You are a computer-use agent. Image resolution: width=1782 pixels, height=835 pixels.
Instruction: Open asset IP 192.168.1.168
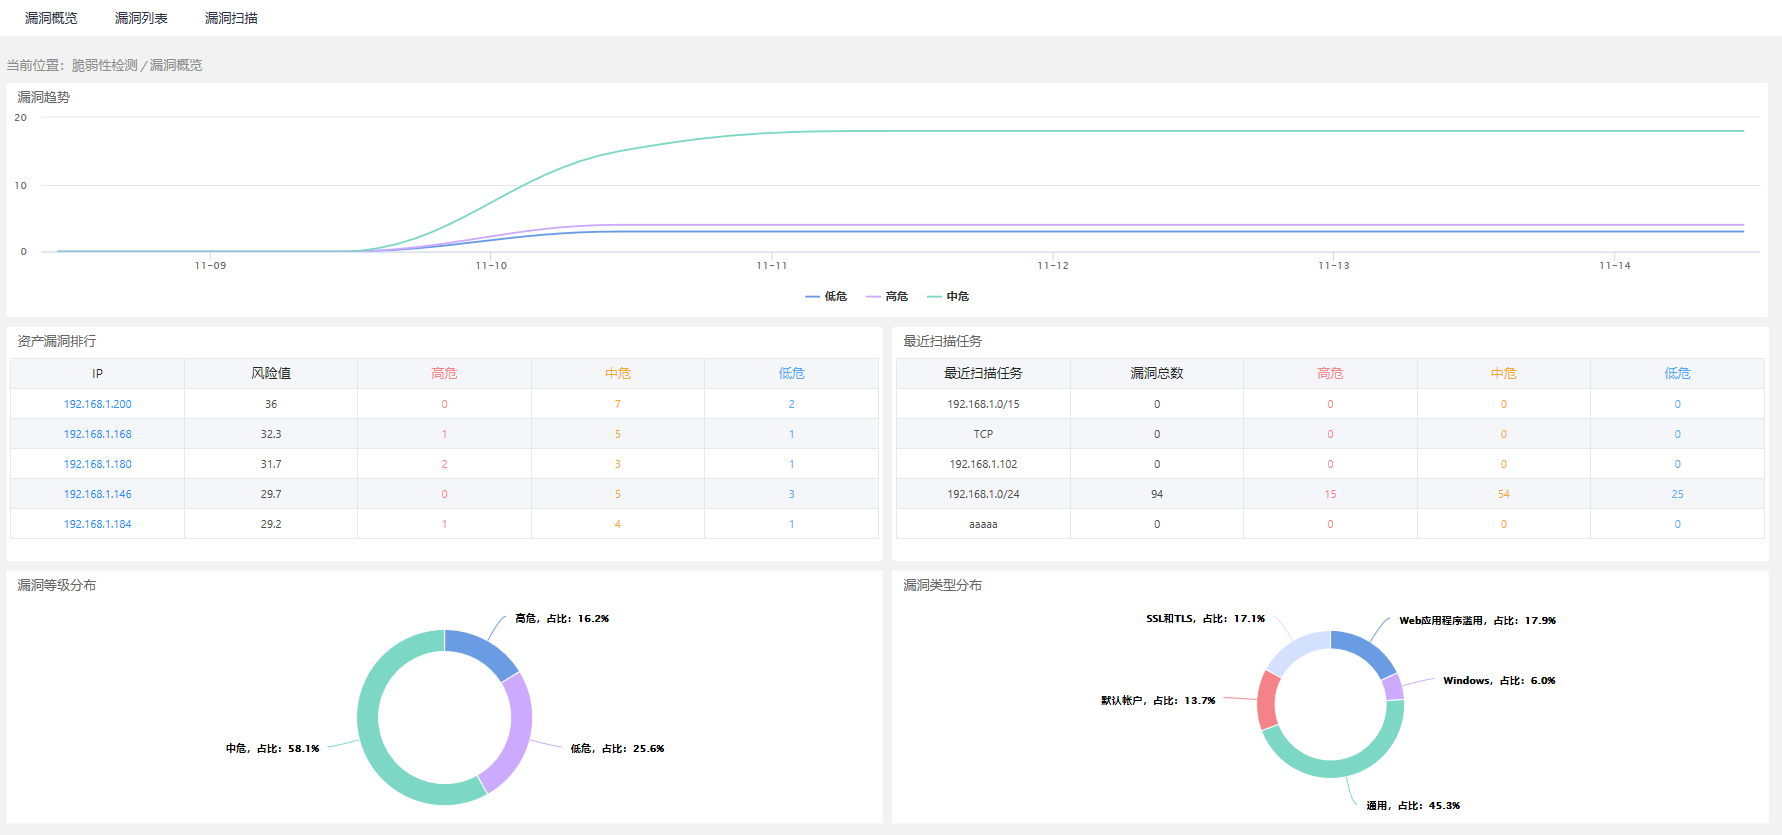pos(98,434)
